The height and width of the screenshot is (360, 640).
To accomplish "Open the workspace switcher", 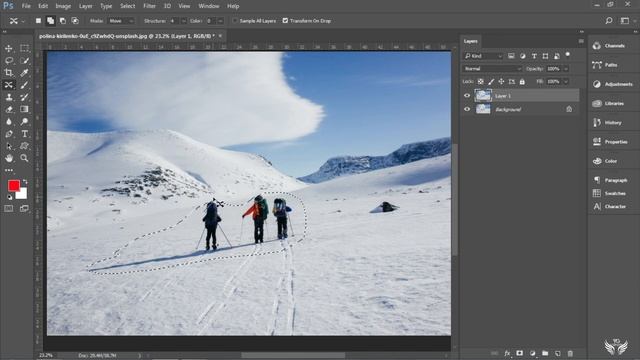I will point(625,20).
